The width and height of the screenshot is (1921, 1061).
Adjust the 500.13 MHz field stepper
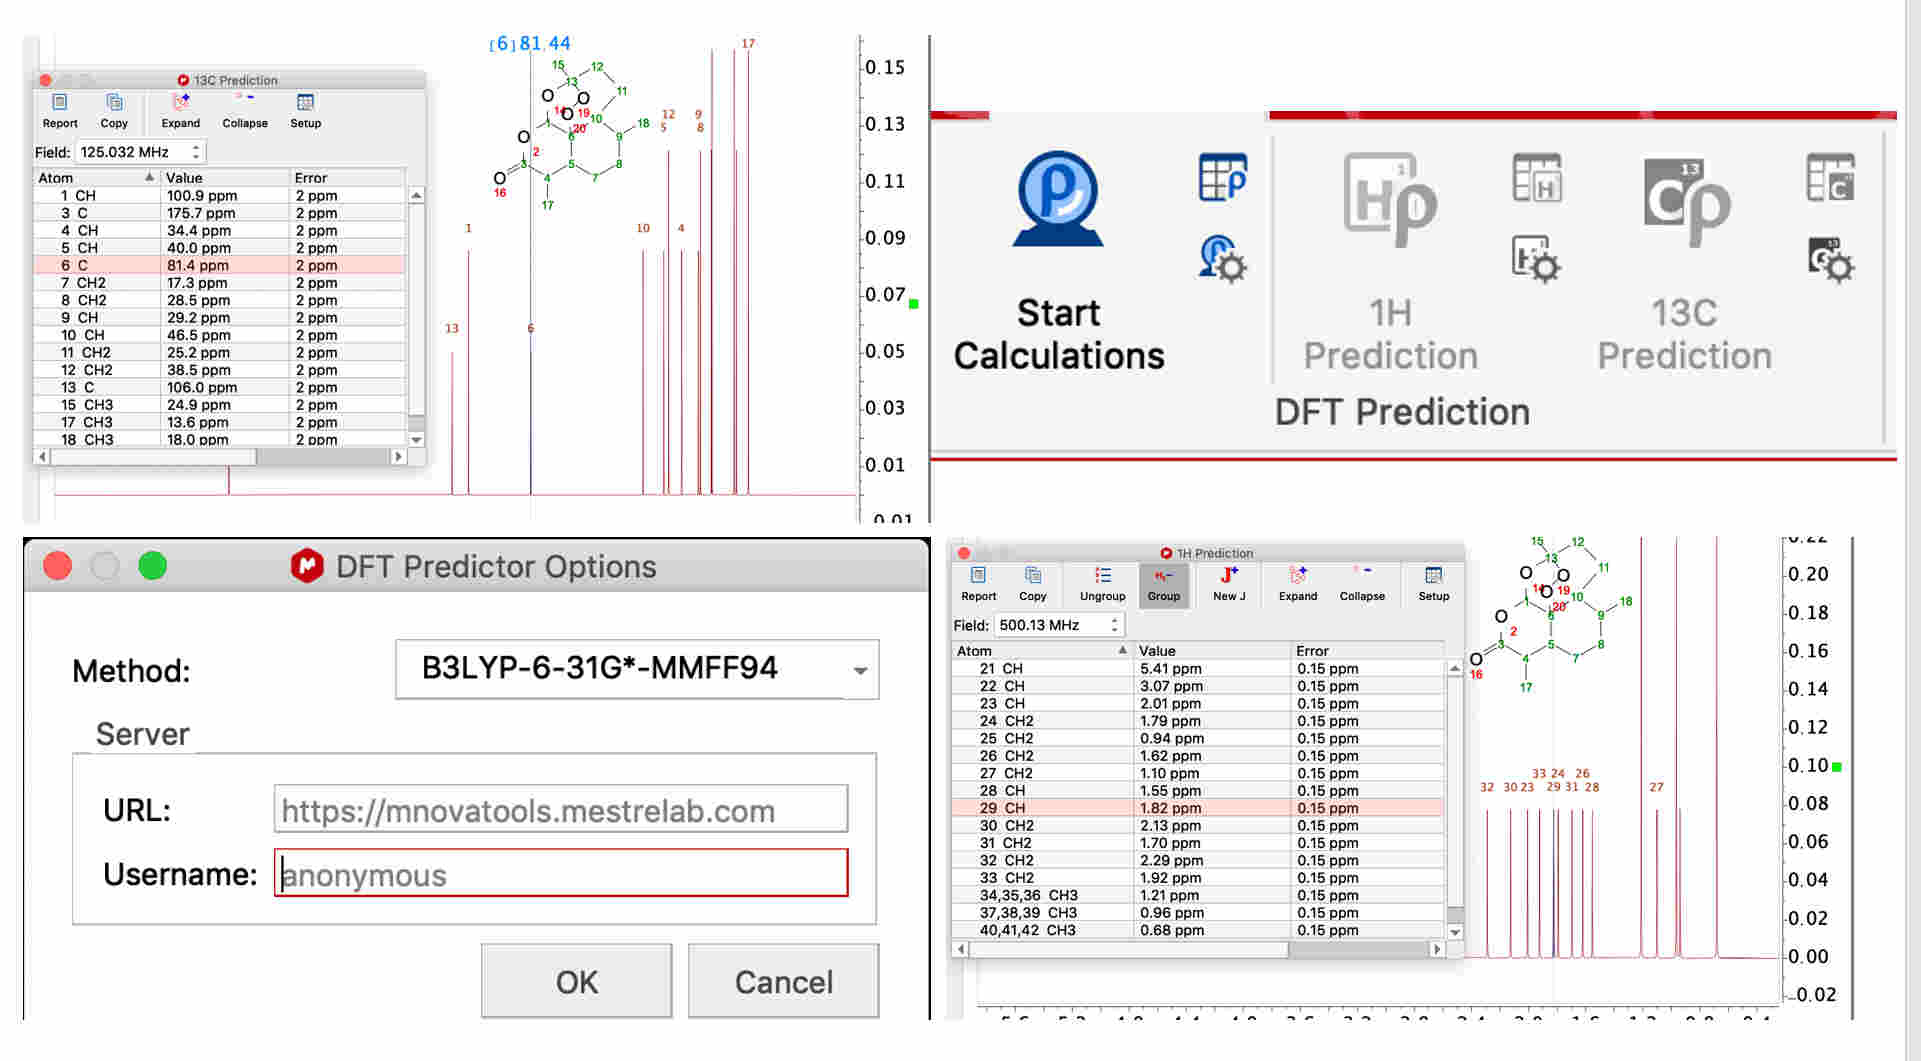click(x=1114, y=625)
